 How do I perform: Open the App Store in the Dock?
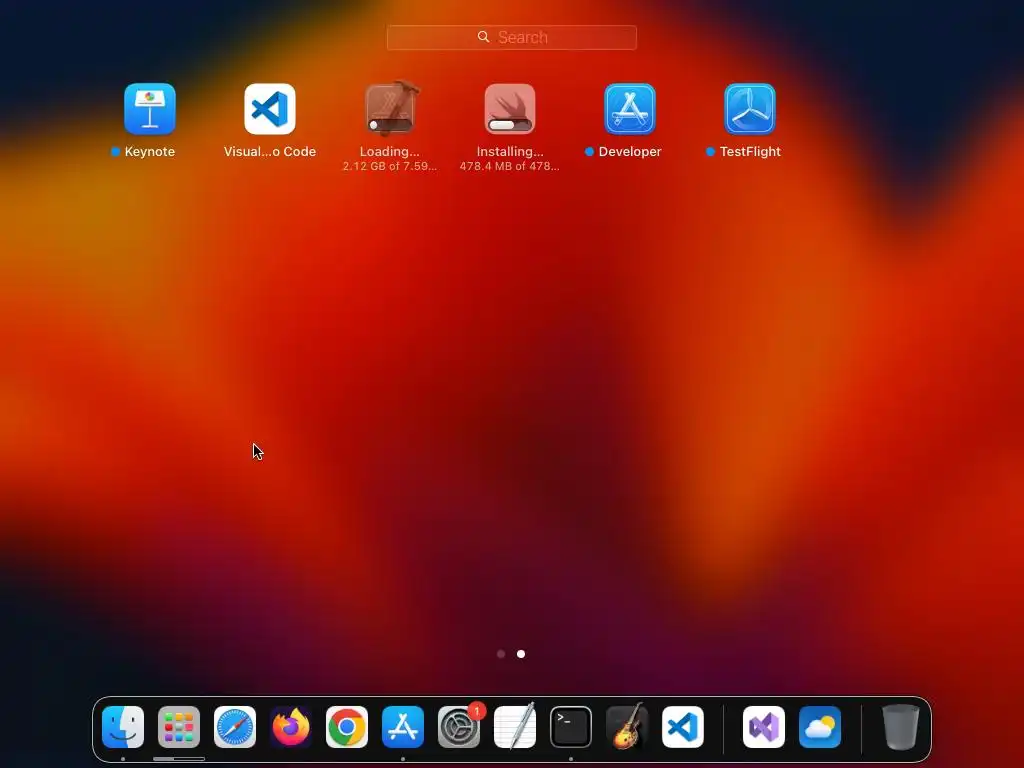[403, 727]
